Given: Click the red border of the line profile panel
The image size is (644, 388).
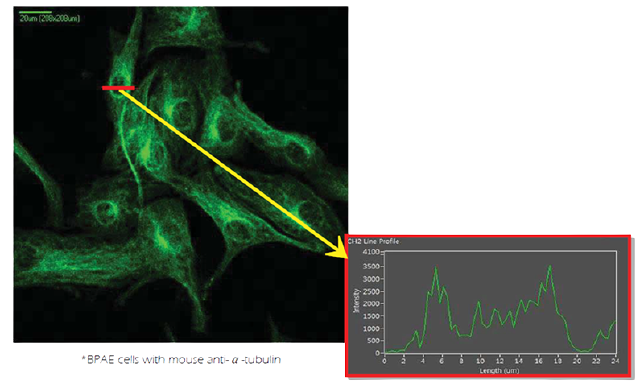Looking at the screenshot, I should [488, 236].
